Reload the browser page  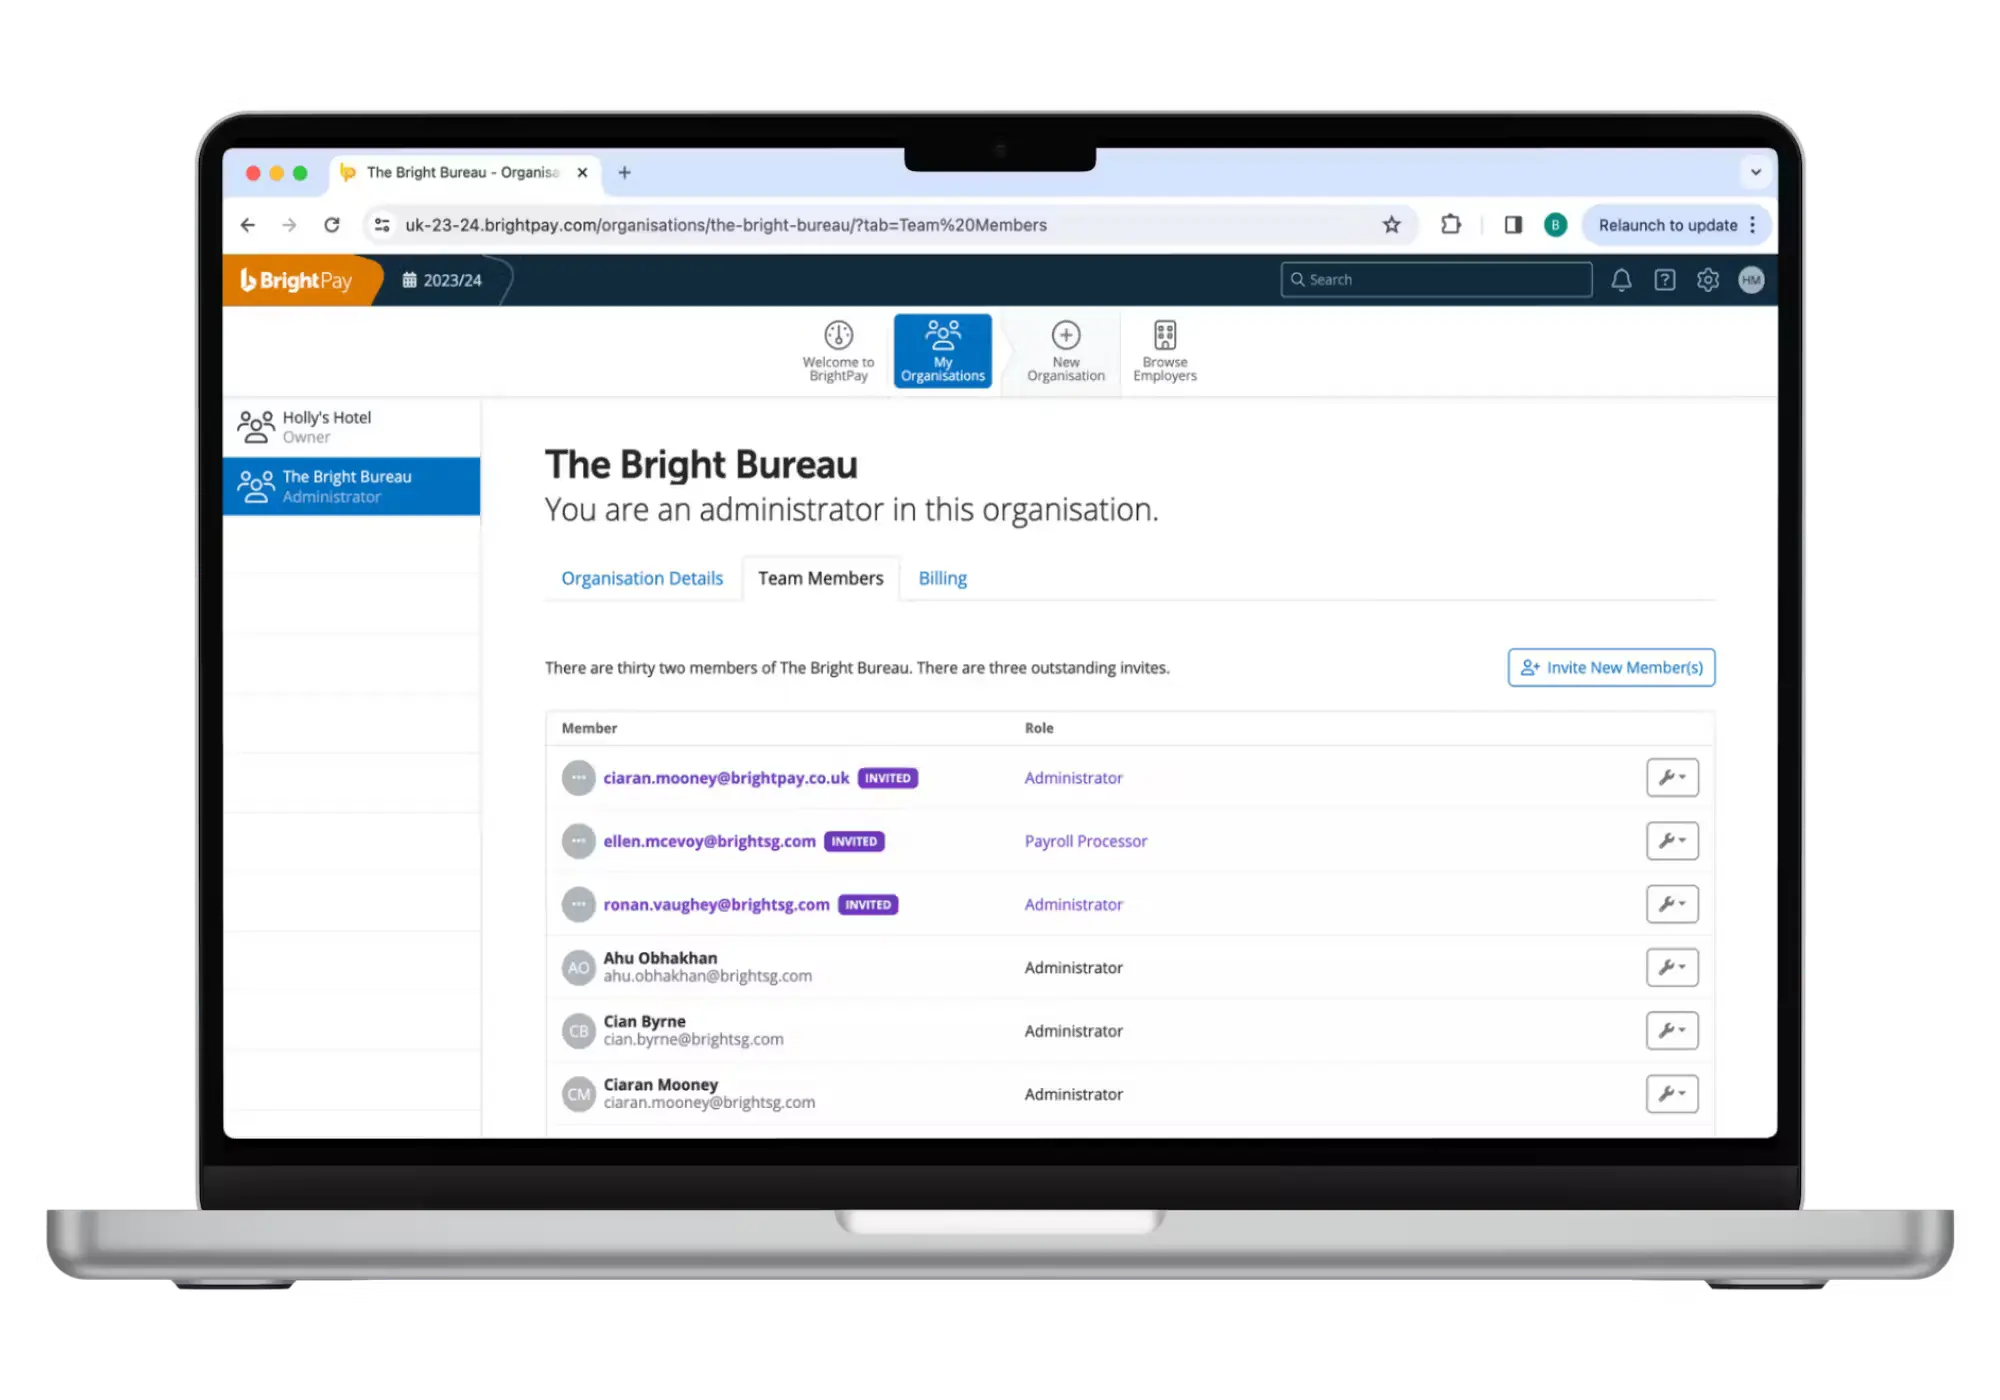[x=332, y=225]
